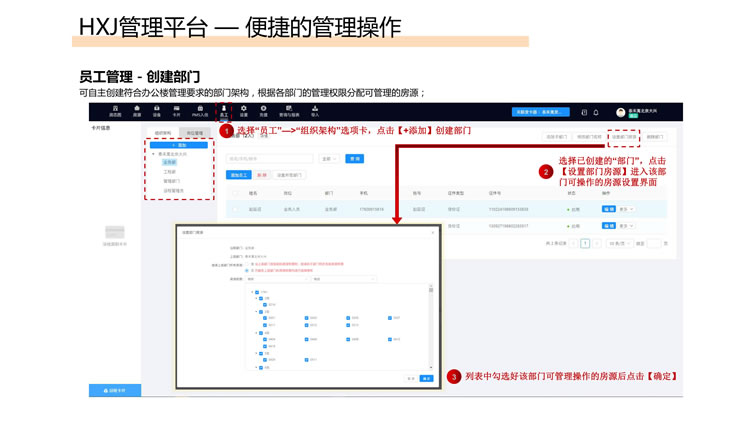Toggle the 3层 floor checkbox
The height and width of the screenshot is (422, 750).
(x=261, y=311)
